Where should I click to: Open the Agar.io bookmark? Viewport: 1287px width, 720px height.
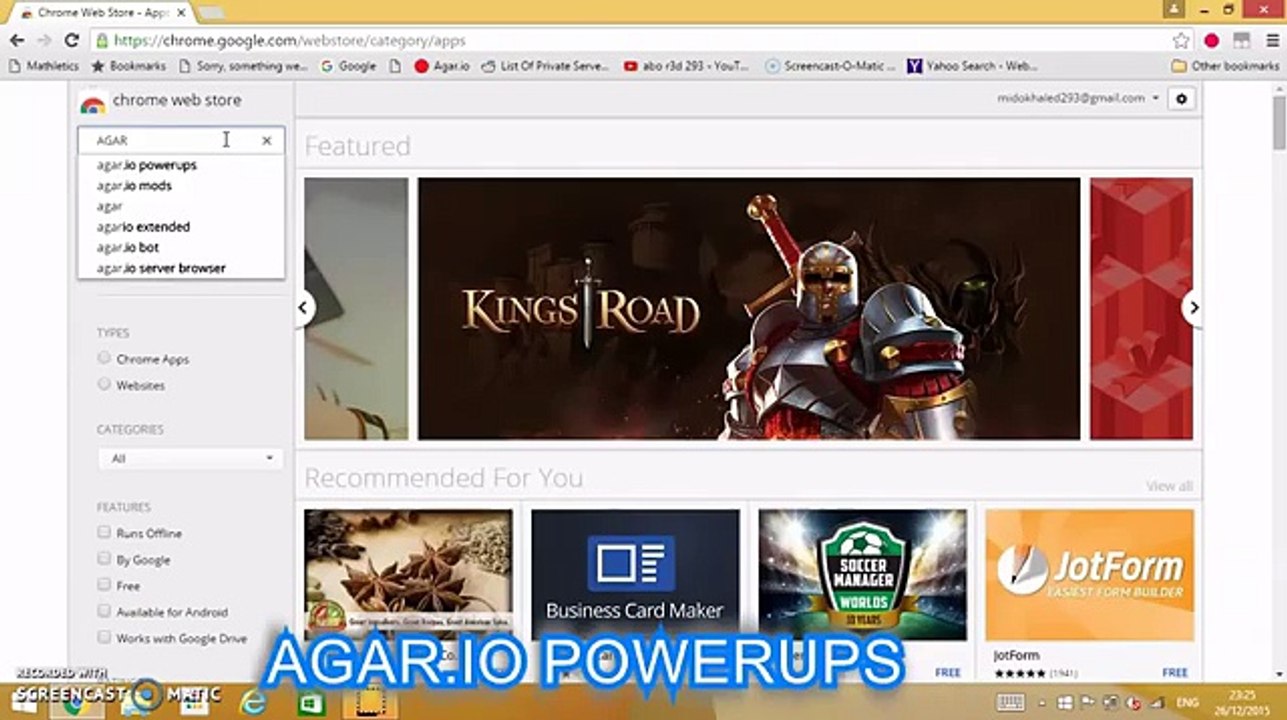pyautogui.click(x=442, y=66)
